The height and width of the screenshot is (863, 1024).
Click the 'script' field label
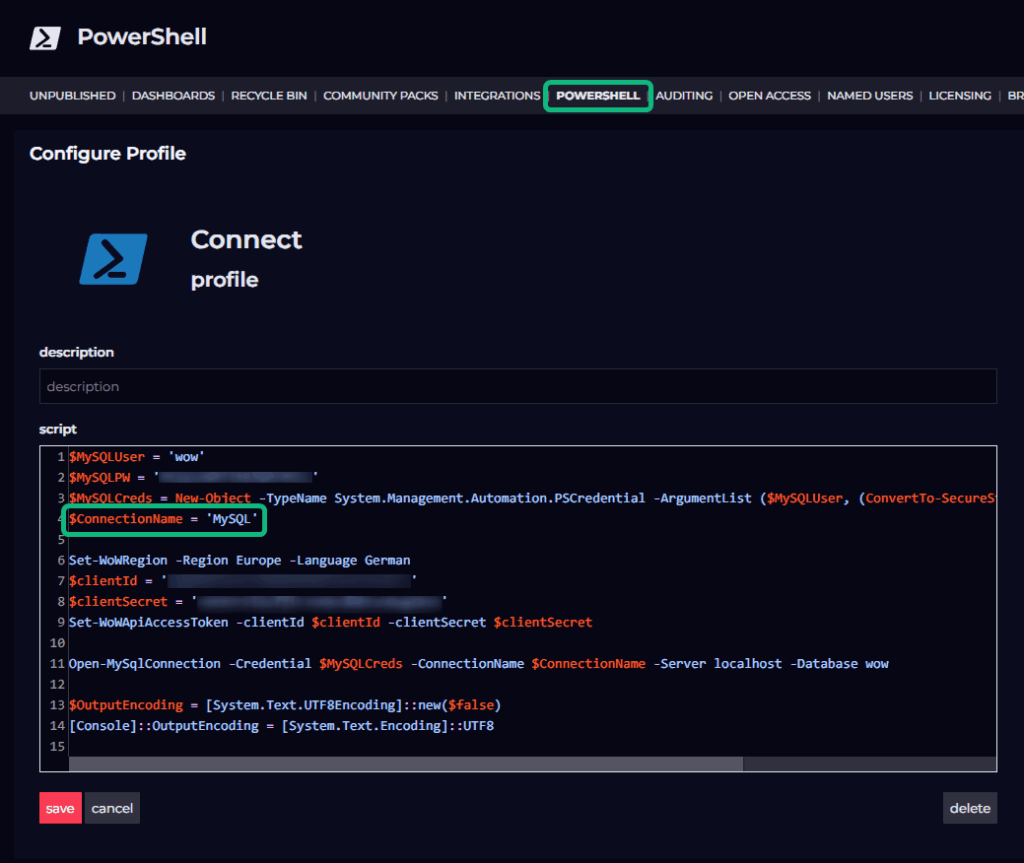(x=58, y=429)
